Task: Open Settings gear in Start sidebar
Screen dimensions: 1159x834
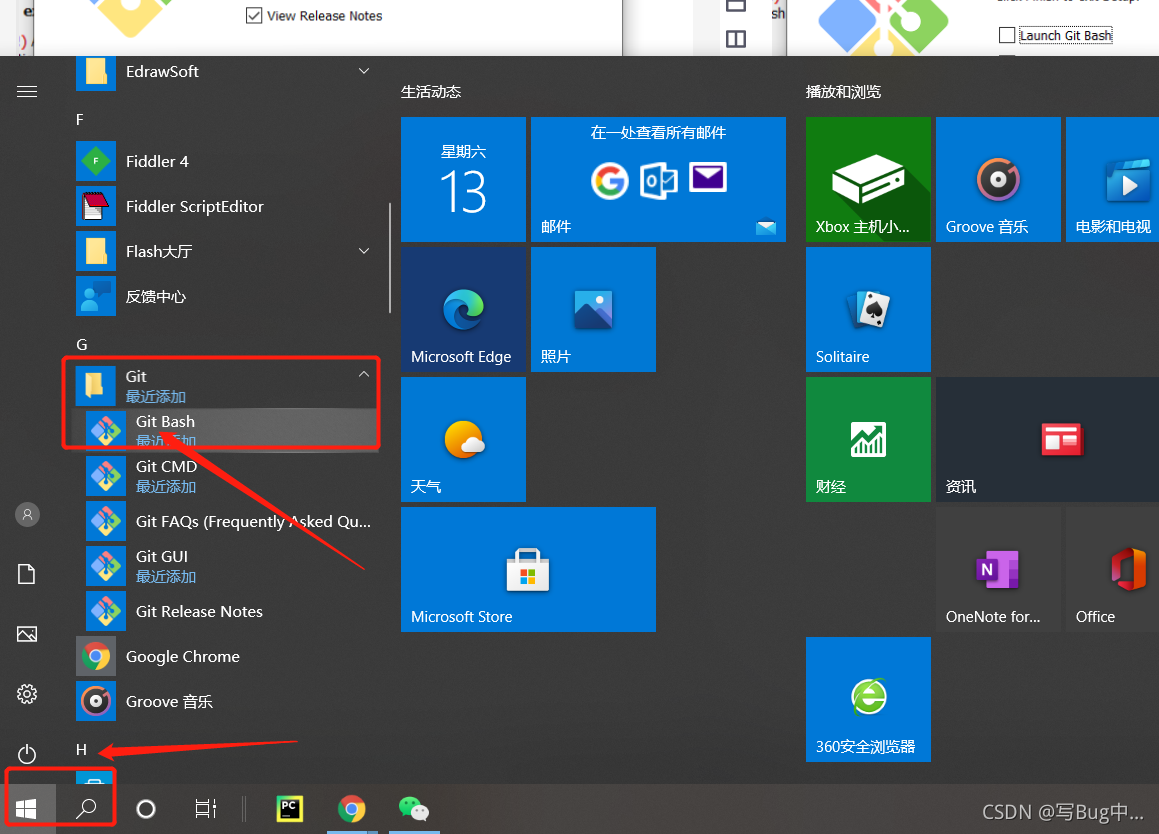Action: tap(27, 694)
